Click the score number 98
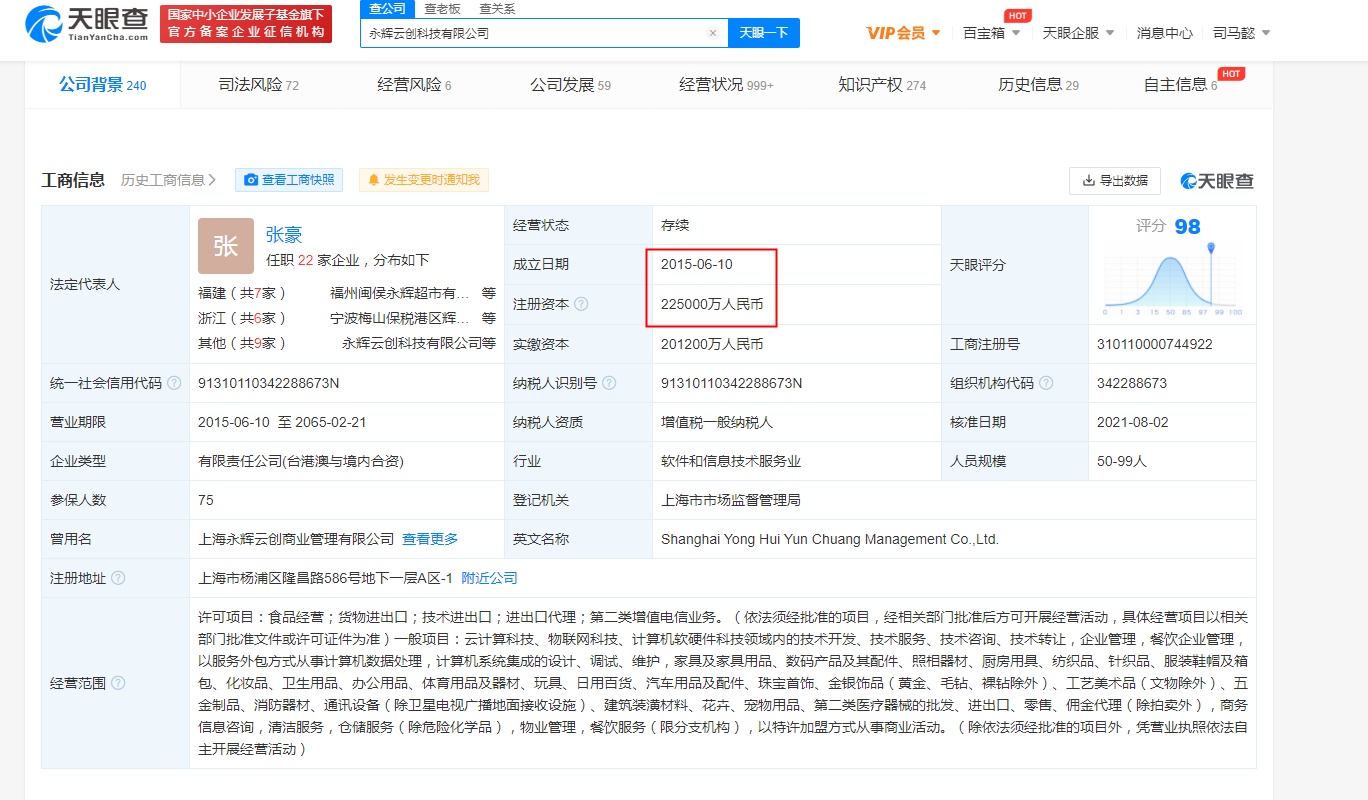1368x800 pixels. tap(1187, 227)
